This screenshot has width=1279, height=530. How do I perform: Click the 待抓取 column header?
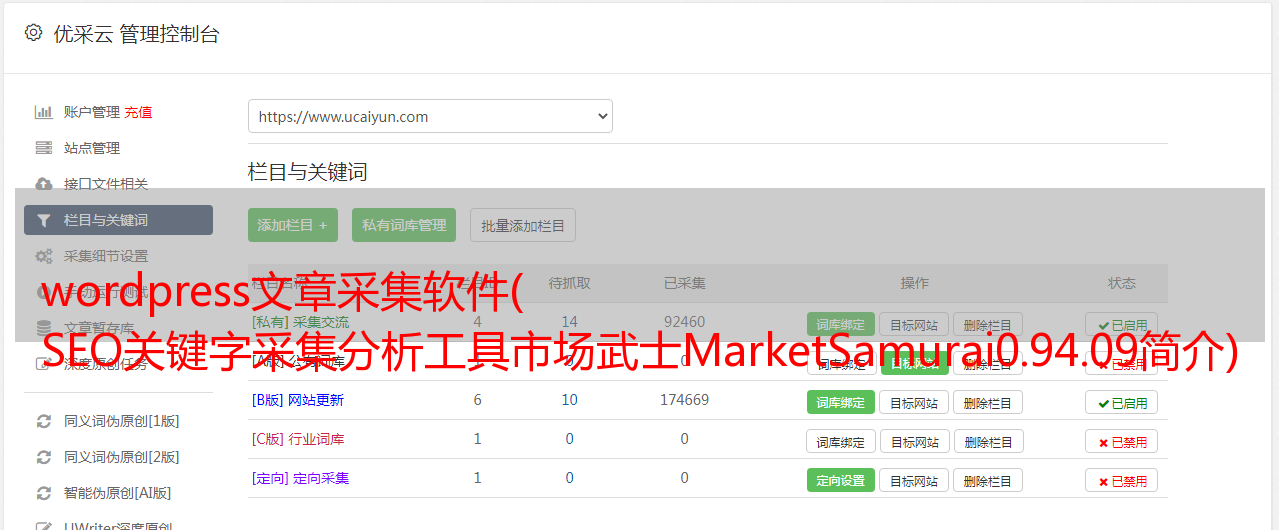click(569, 283)
